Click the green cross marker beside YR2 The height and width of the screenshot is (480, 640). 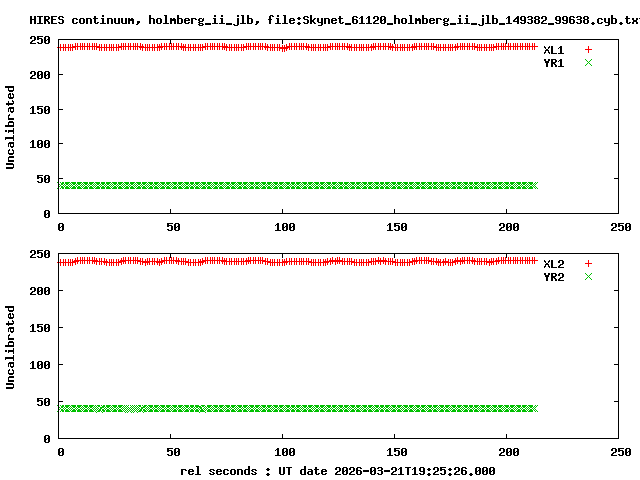tap(588, 277)
